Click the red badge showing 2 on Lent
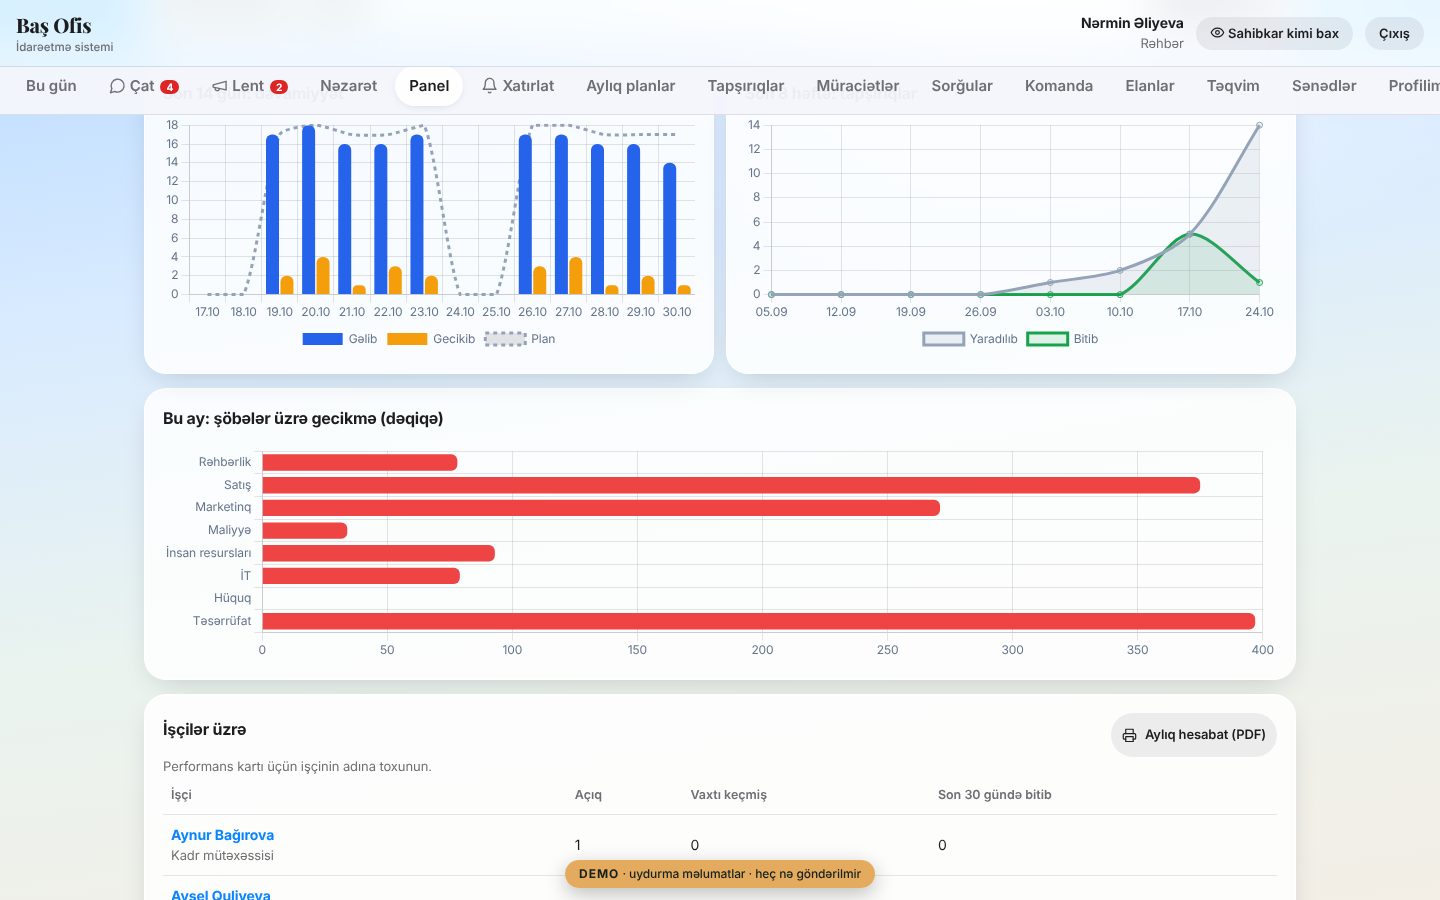1440x900 pixels. pos(279,87)
